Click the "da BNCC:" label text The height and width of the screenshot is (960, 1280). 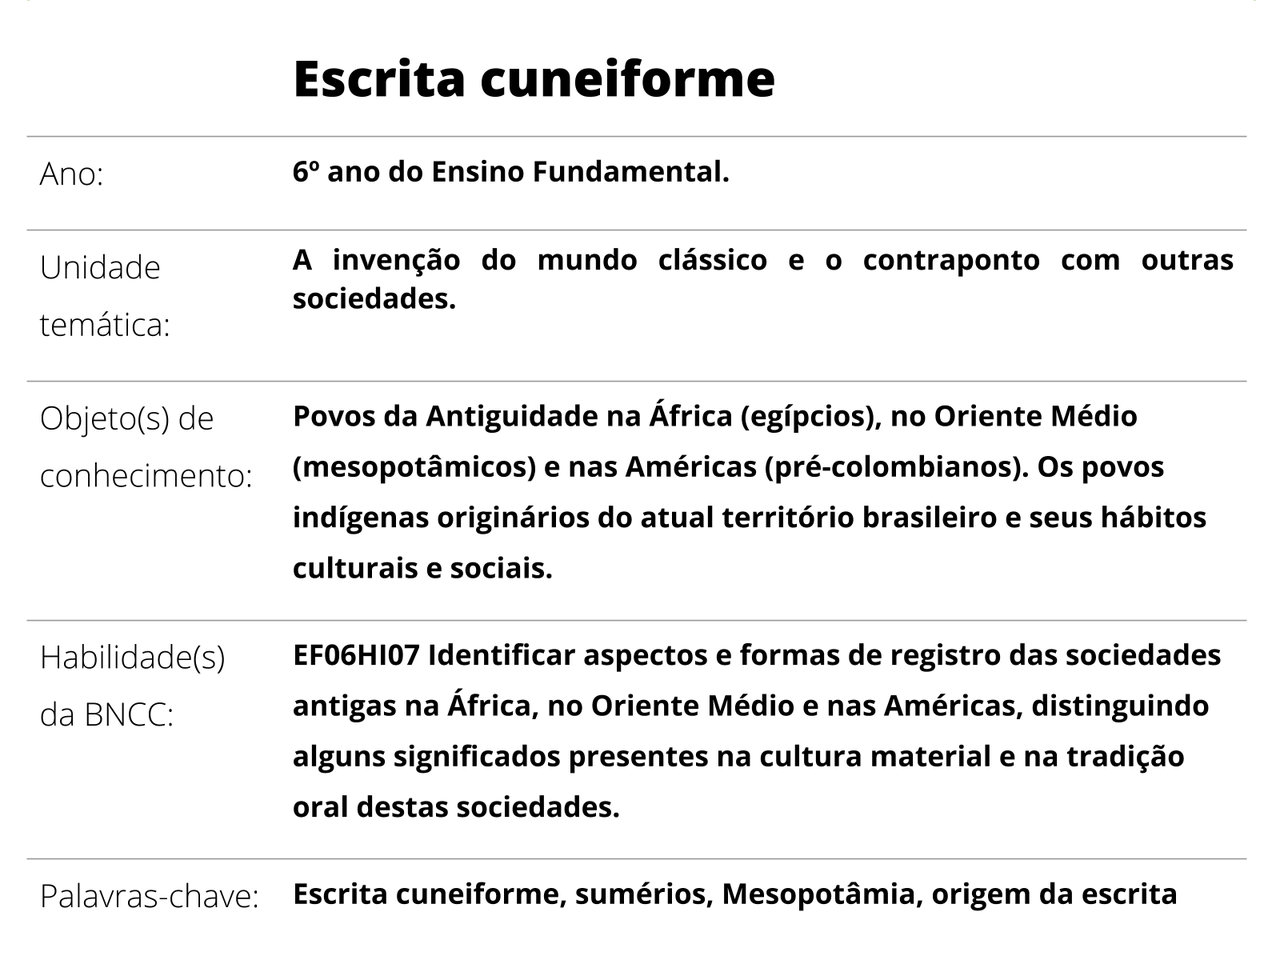(x=107, y=715)
